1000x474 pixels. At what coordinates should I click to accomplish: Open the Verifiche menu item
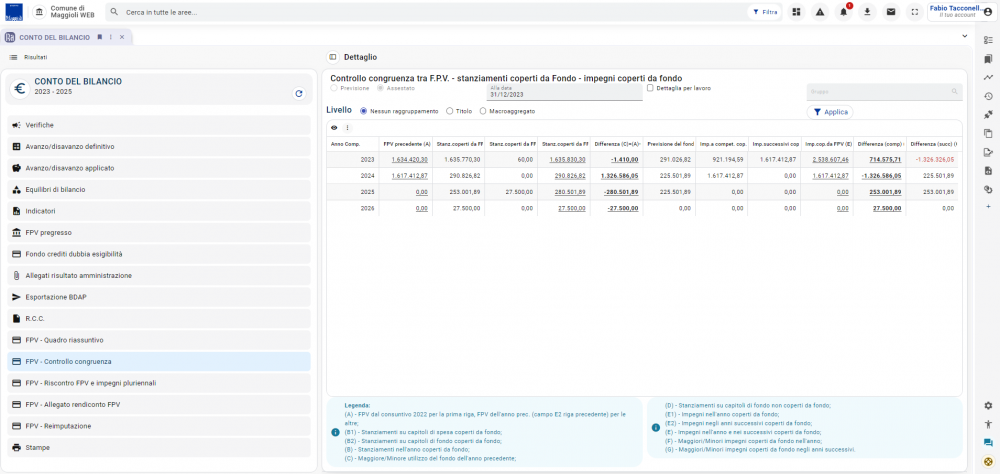coord(159,125)
